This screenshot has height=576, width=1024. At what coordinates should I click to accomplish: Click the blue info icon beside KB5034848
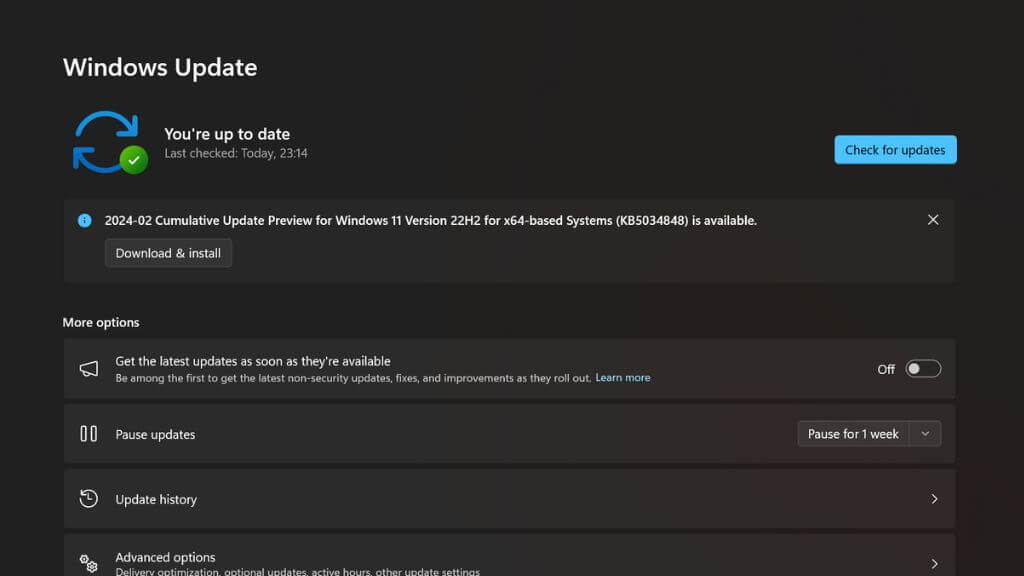tap(85, 220)
